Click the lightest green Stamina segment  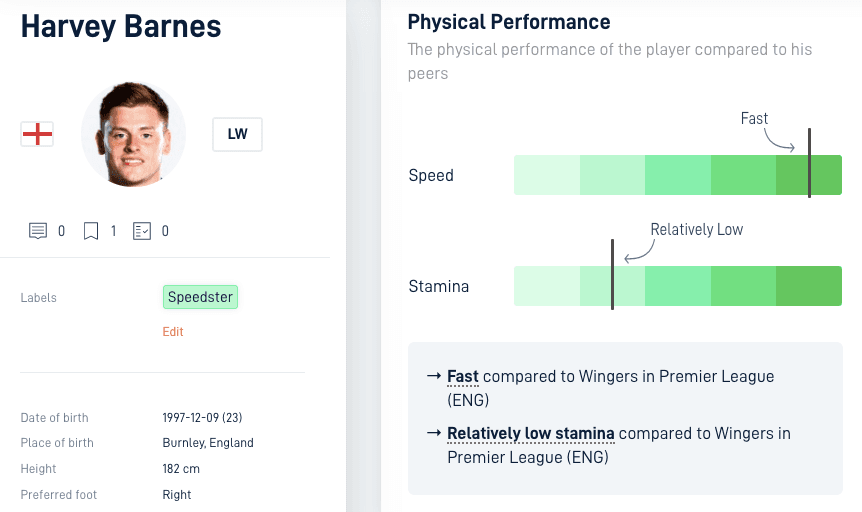tap(546, 286)
